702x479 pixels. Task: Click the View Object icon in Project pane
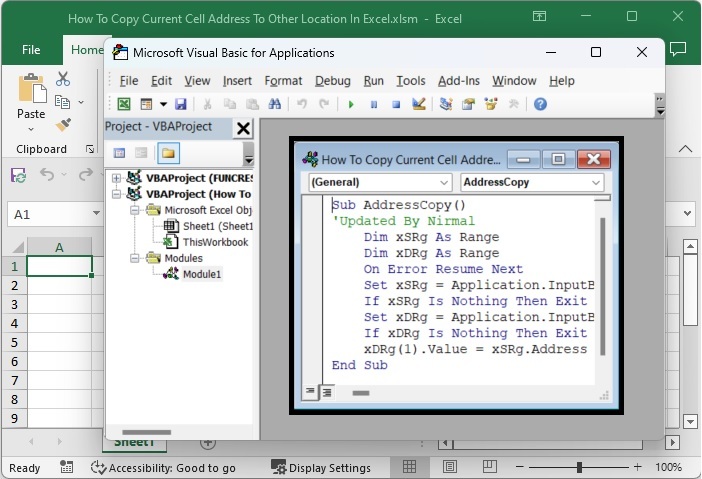(x=141, y=153)
